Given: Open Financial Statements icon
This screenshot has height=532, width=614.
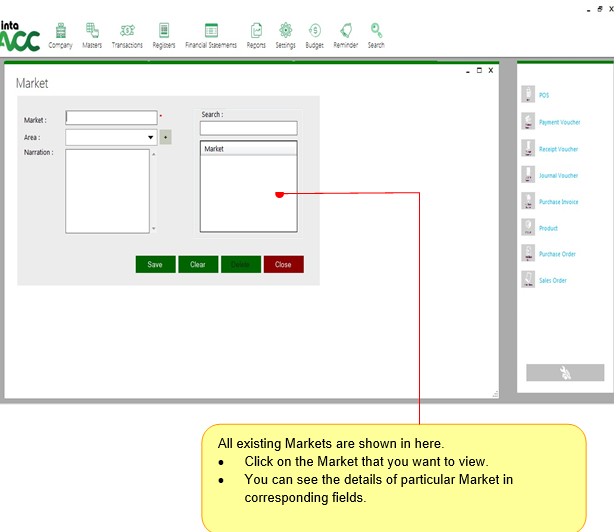Looking at the screenshot, I should click(x=211, y=31).
